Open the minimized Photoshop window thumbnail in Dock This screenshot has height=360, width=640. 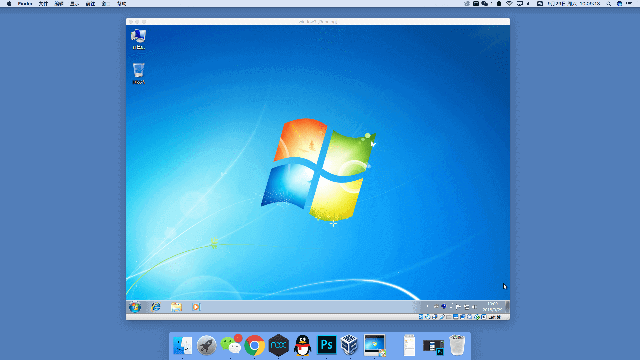pyautogui.click(x=433, y=347)
